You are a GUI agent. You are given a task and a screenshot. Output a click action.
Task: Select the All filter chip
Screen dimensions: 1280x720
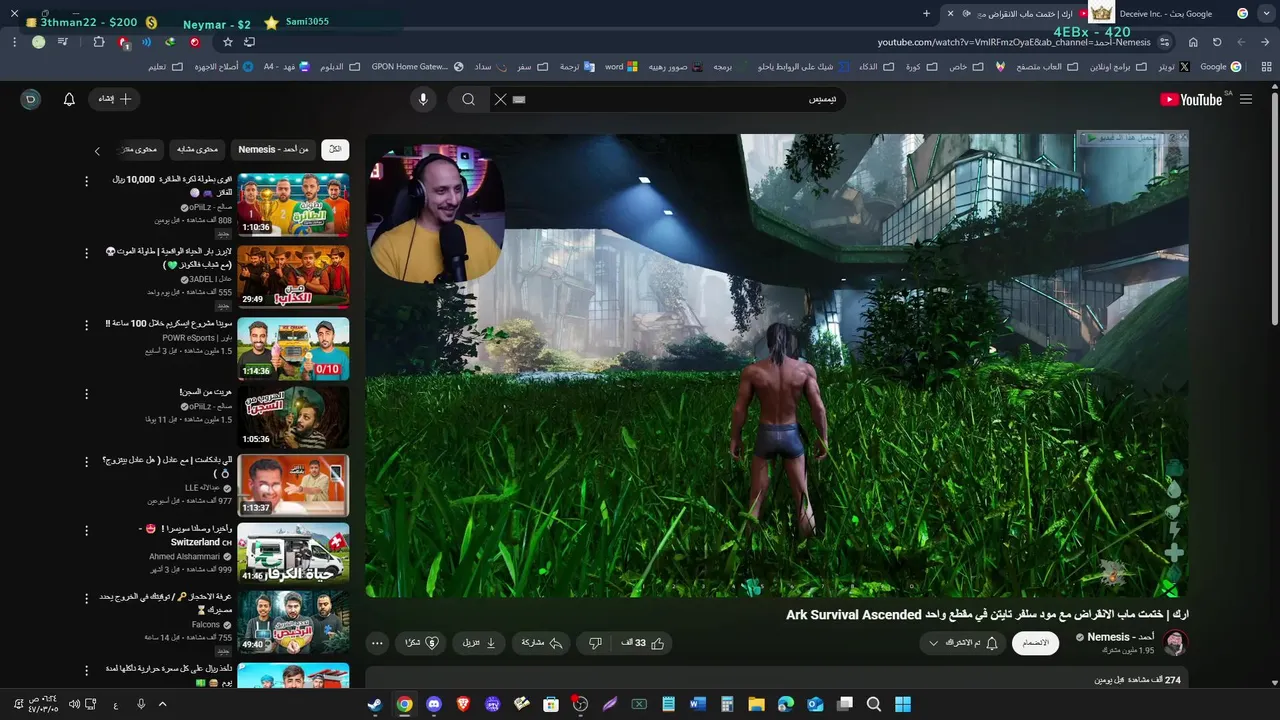(336, 149)
